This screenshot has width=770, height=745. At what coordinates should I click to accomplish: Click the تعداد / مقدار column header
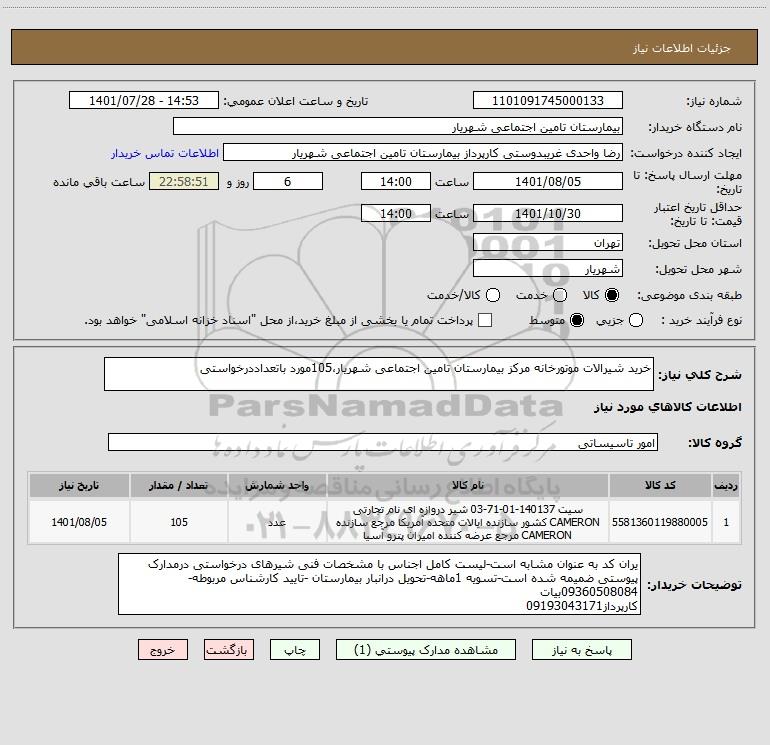[179, 485]
